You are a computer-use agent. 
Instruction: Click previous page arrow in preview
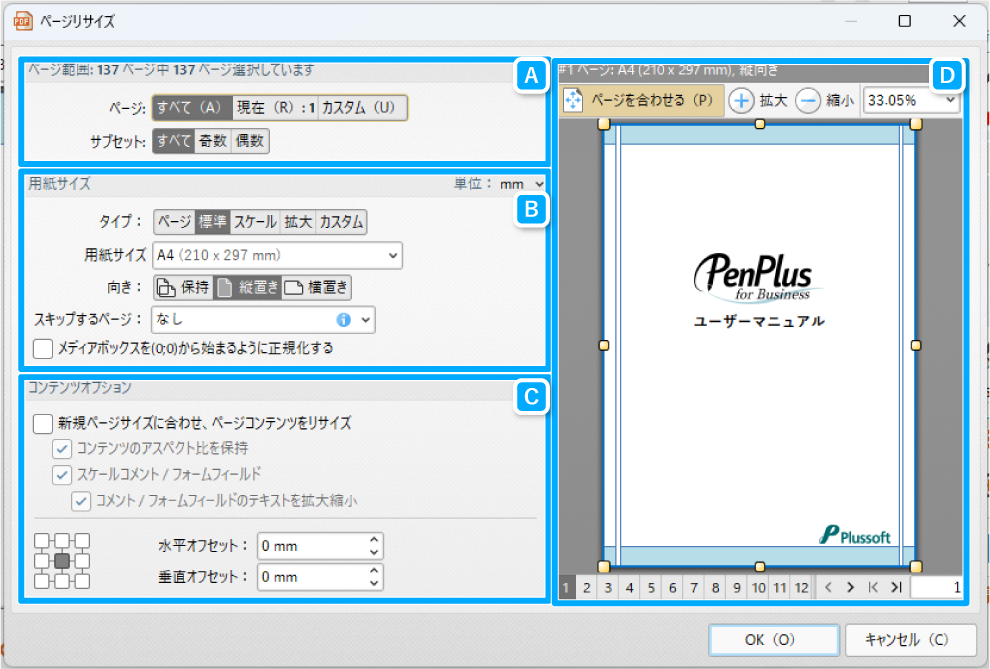tap(828, 588)
